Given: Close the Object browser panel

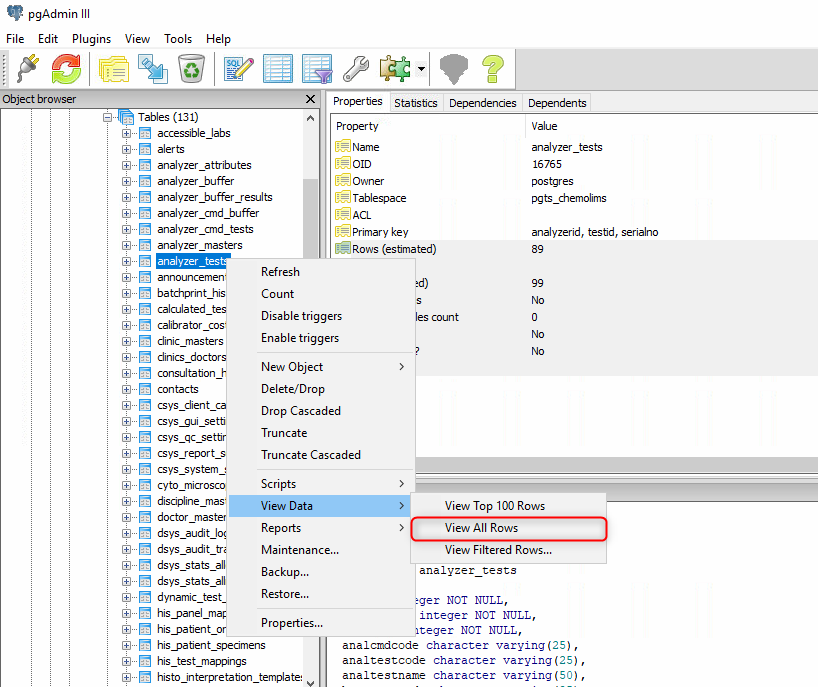Looking at the screenshot, I should point(310,99).
